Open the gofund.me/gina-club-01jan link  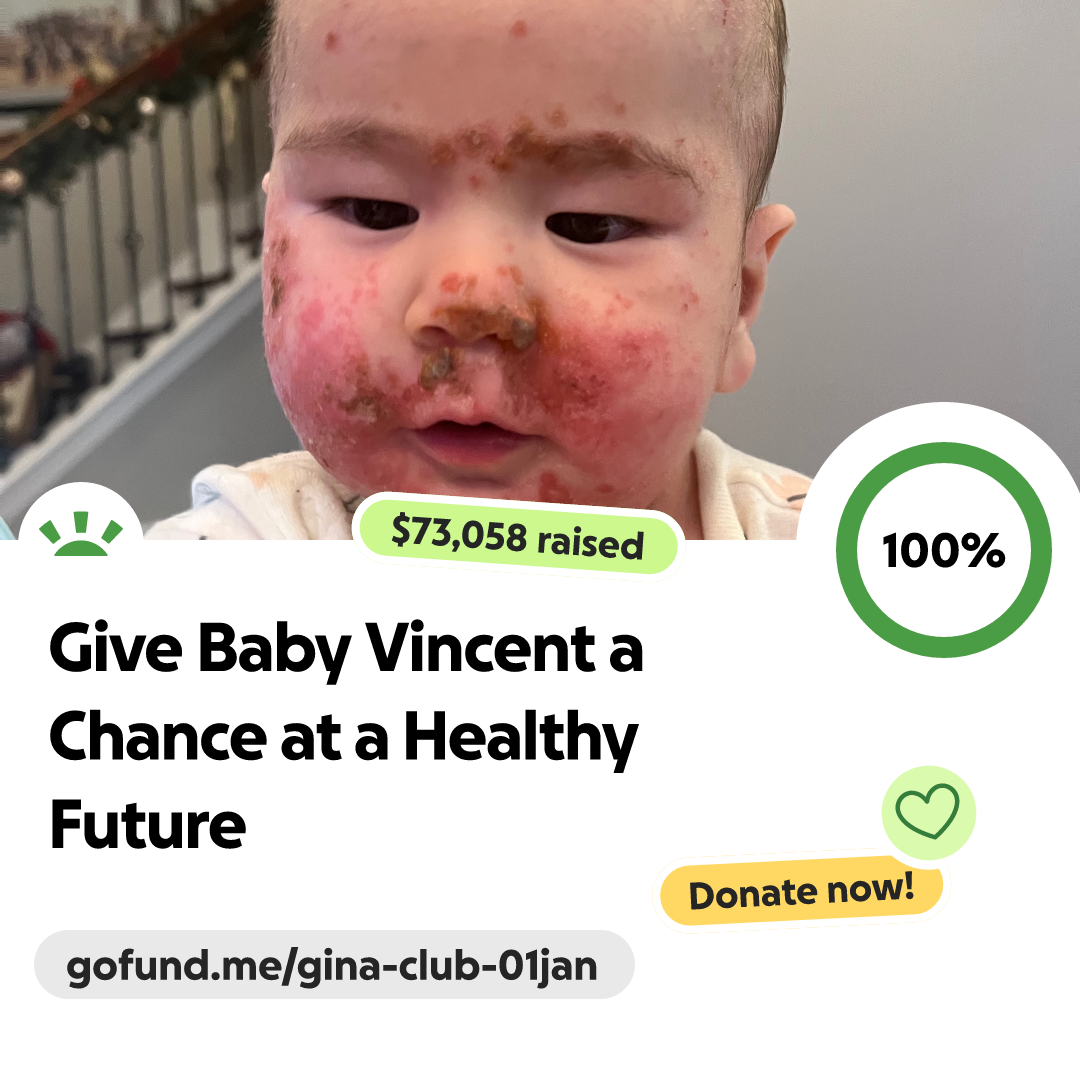[331, 966]
